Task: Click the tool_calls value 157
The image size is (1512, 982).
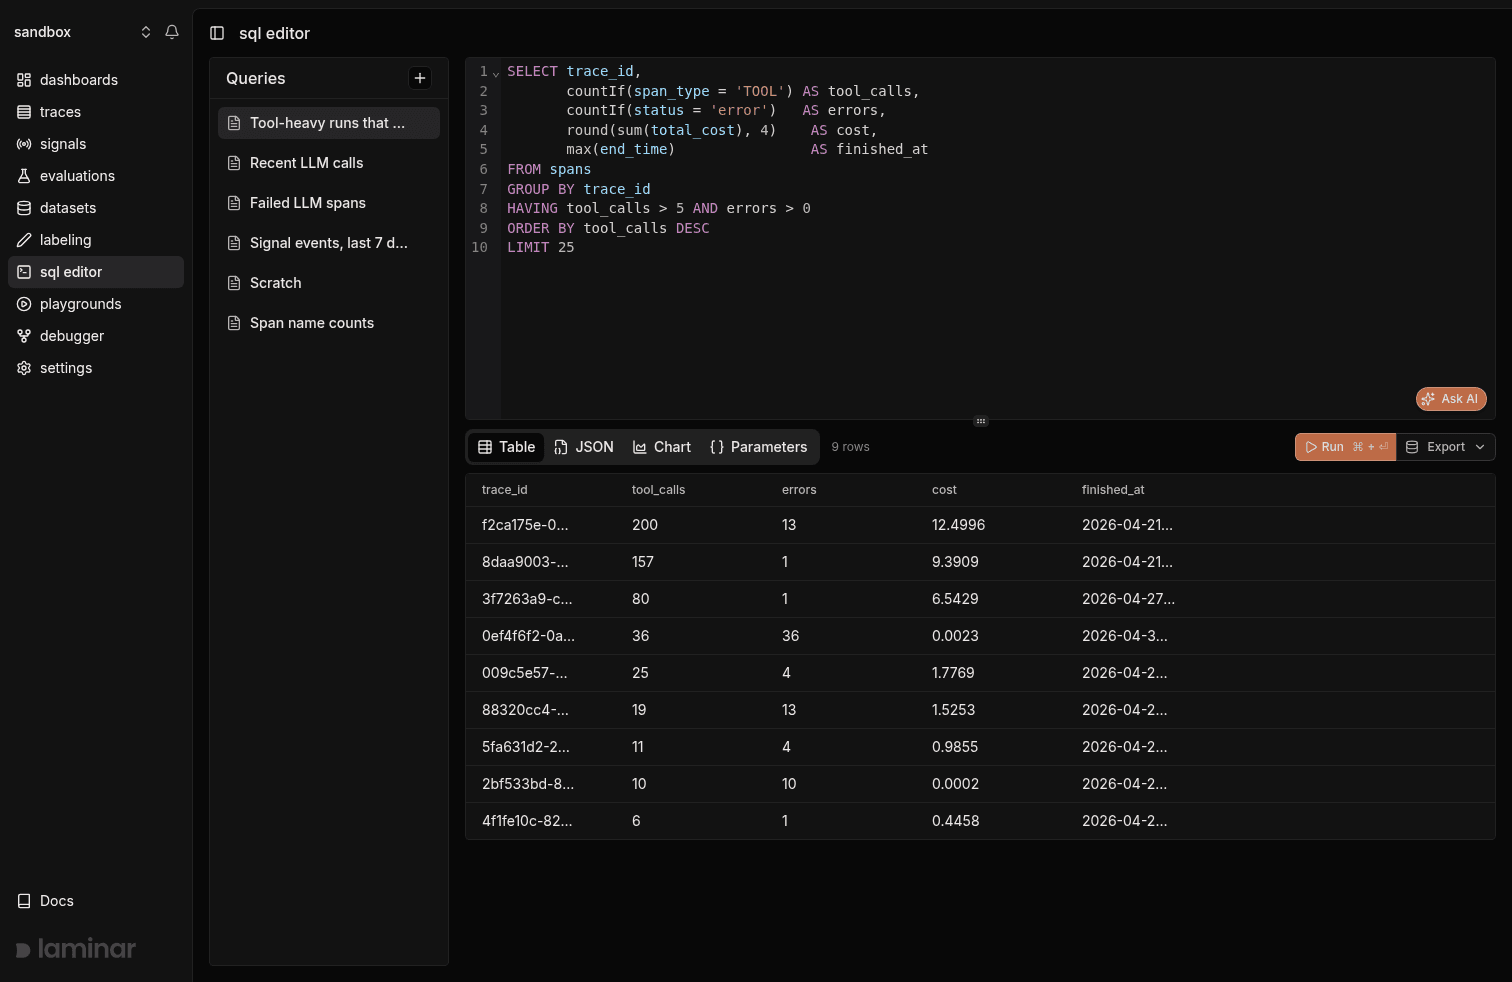Action: click(x=643, y=562)
